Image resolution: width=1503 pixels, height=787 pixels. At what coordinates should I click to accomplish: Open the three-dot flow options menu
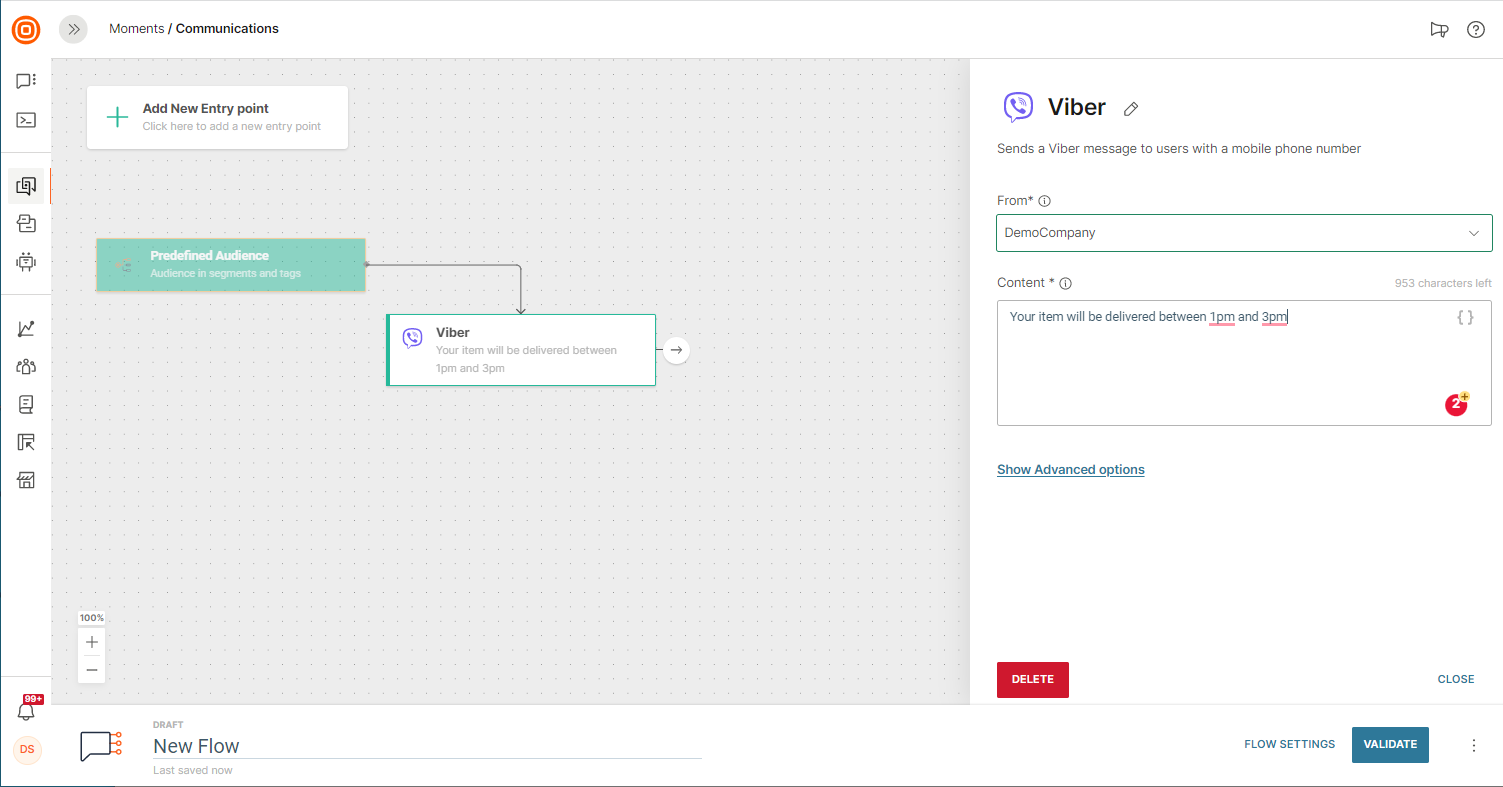[1473, 745]
